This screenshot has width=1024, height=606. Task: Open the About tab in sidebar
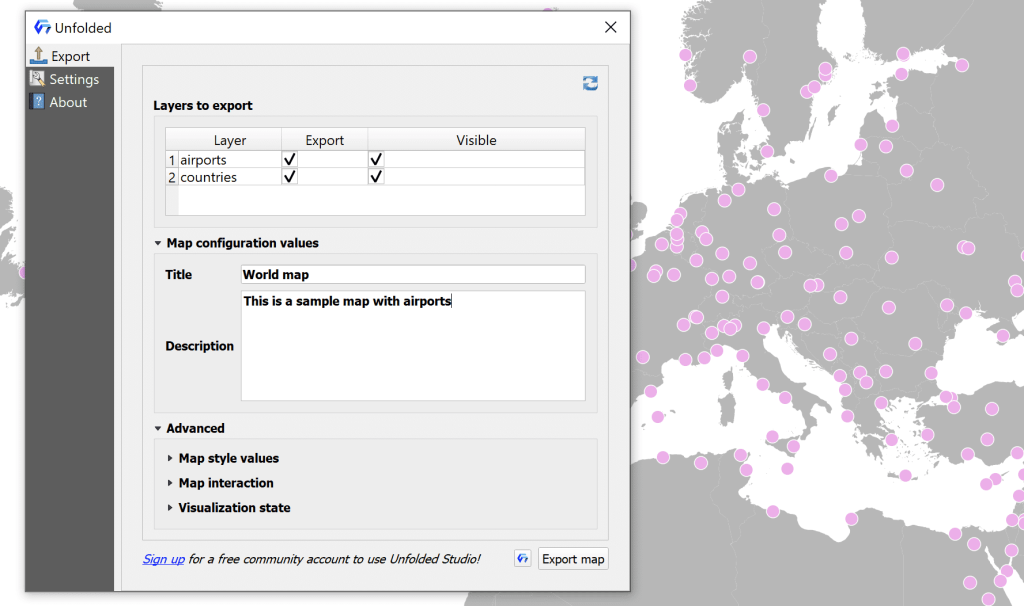pos(70,102)
